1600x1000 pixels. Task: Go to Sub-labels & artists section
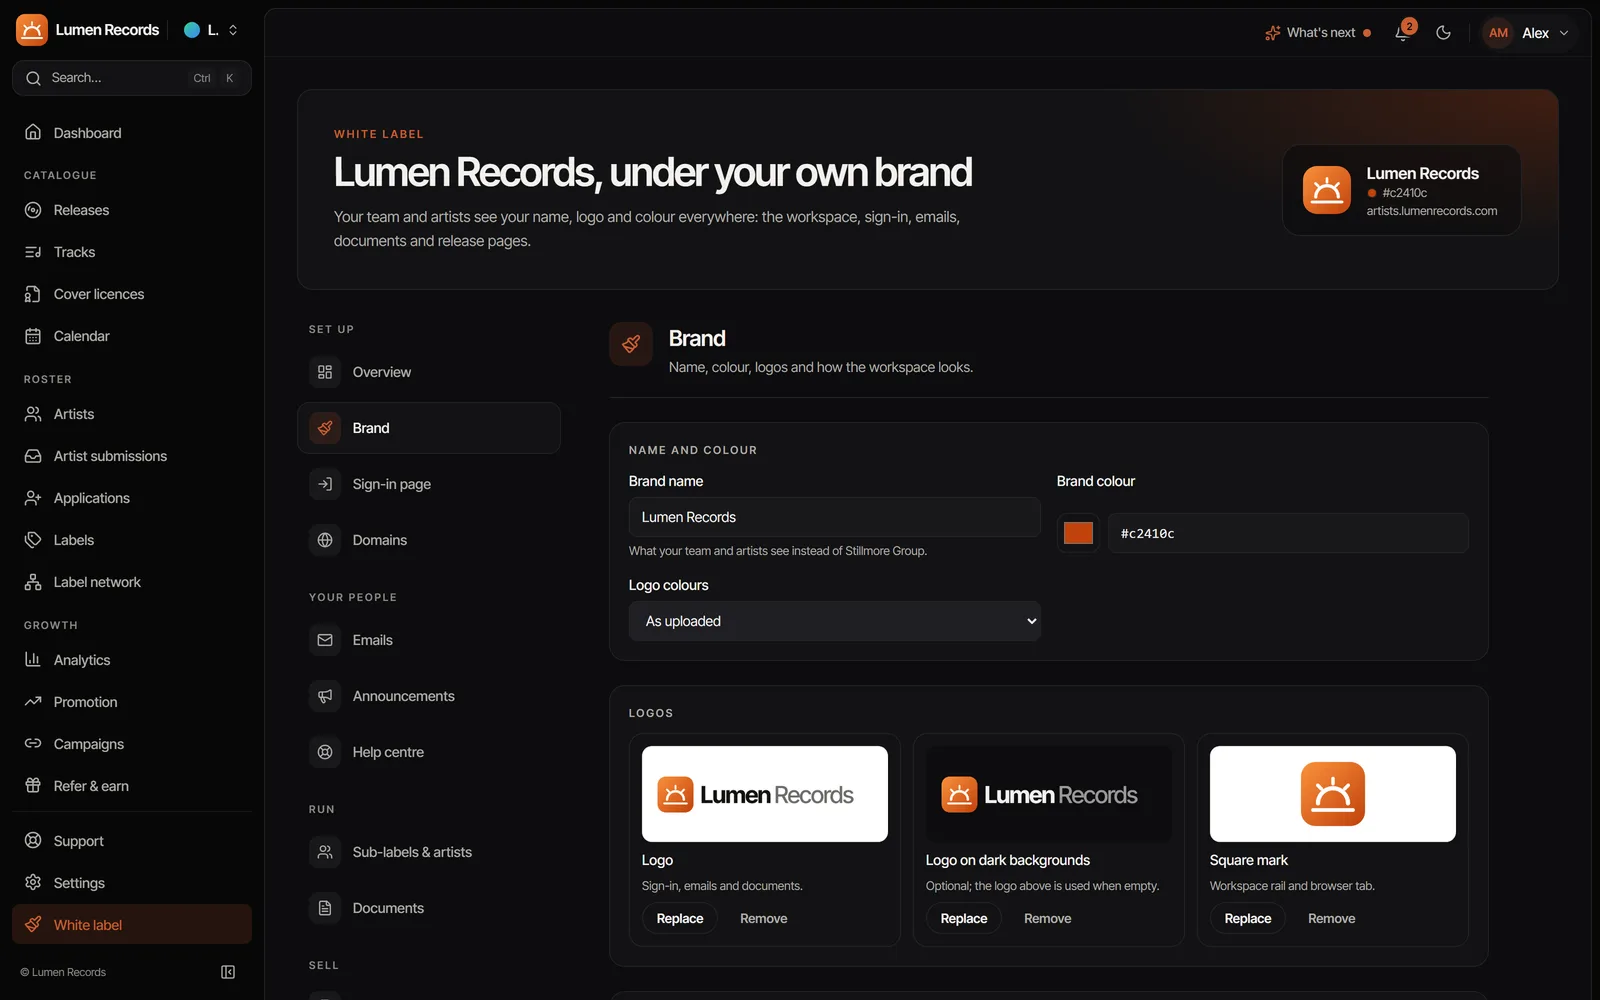429,852
